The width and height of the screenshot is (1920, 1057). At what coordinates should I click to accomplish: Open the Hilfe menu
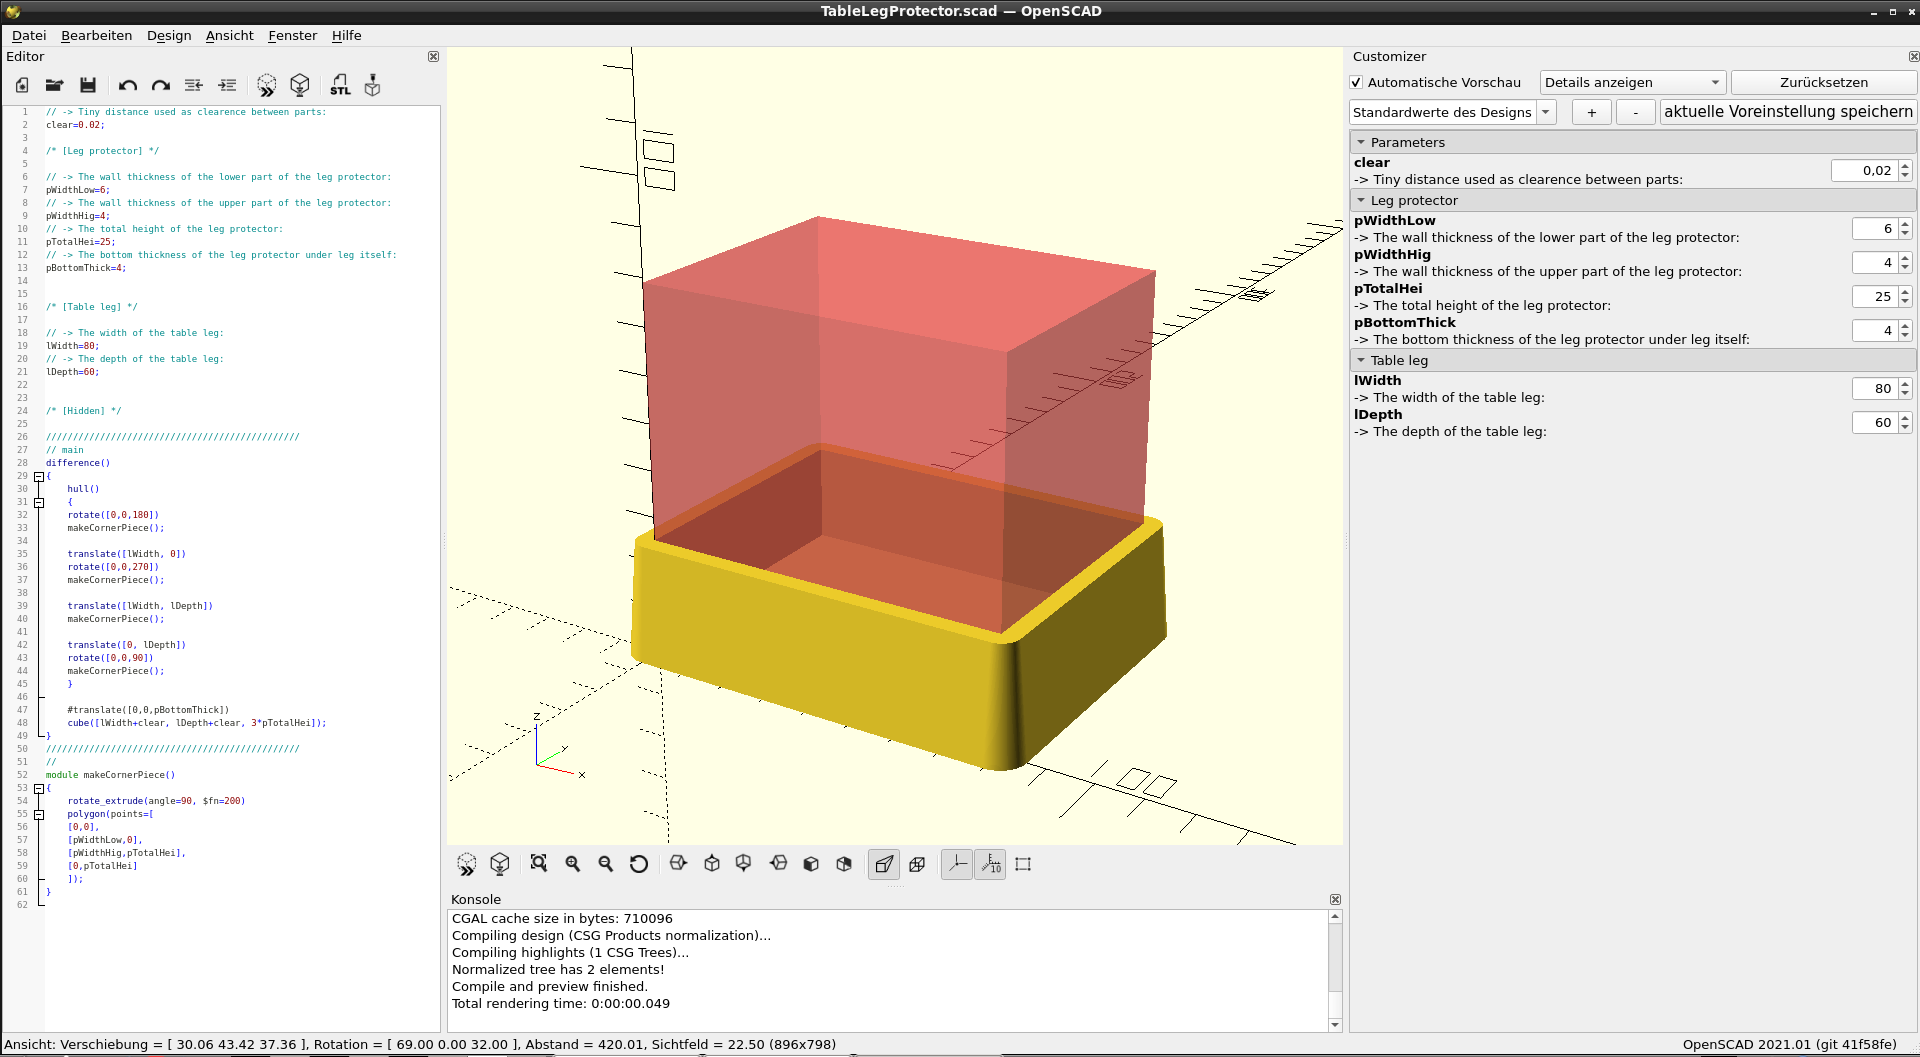pyautogui.click(x=347, y=36)
